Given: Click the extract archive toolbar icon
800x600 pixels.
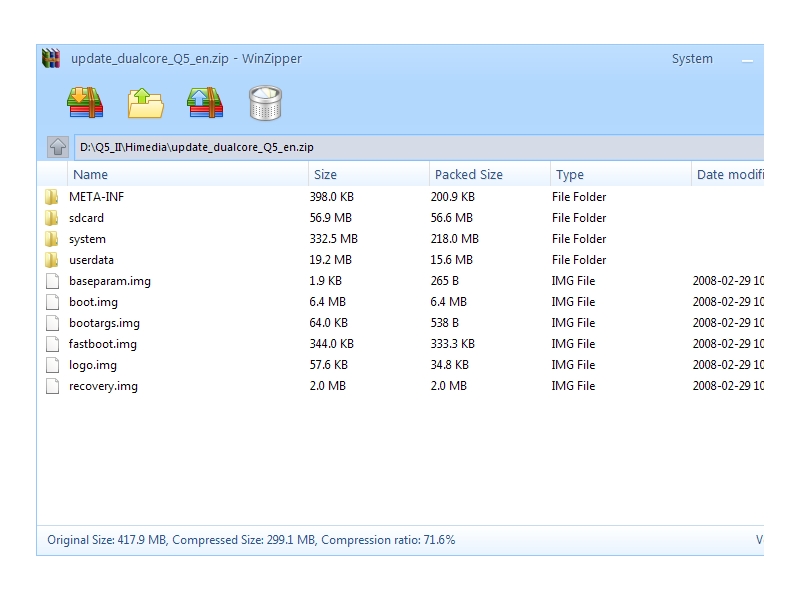Looking at the screenshot, I should [85, 103].
